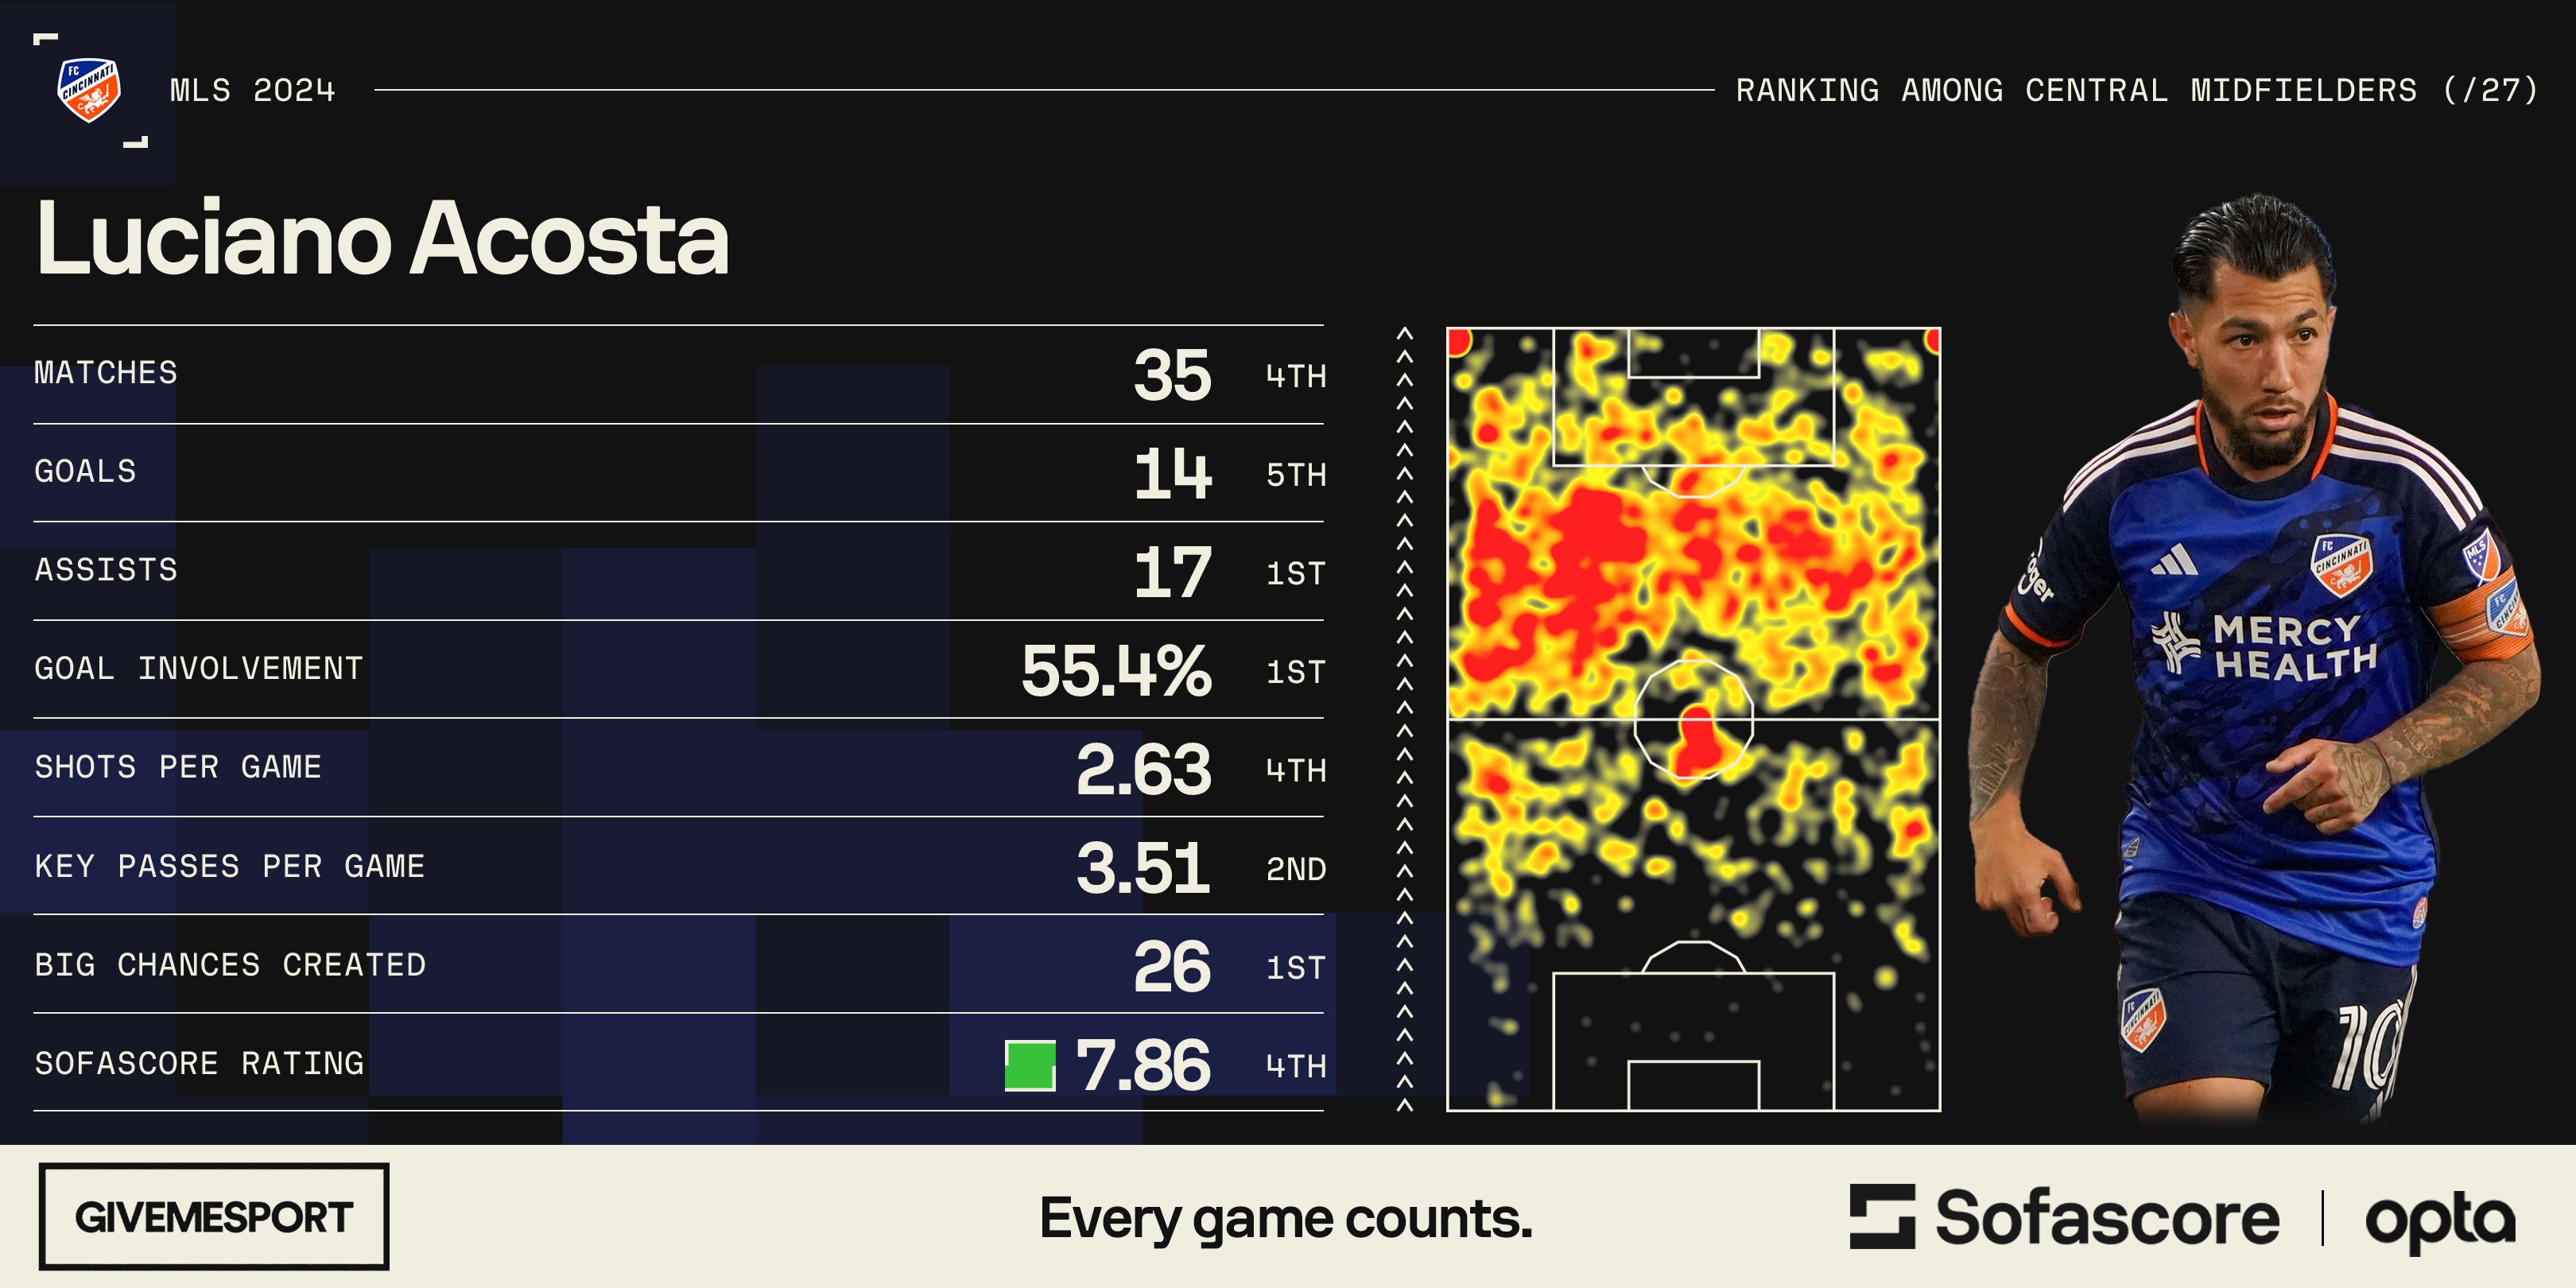
Task: Select the Assists stat row value 17
Action: 1172,572
